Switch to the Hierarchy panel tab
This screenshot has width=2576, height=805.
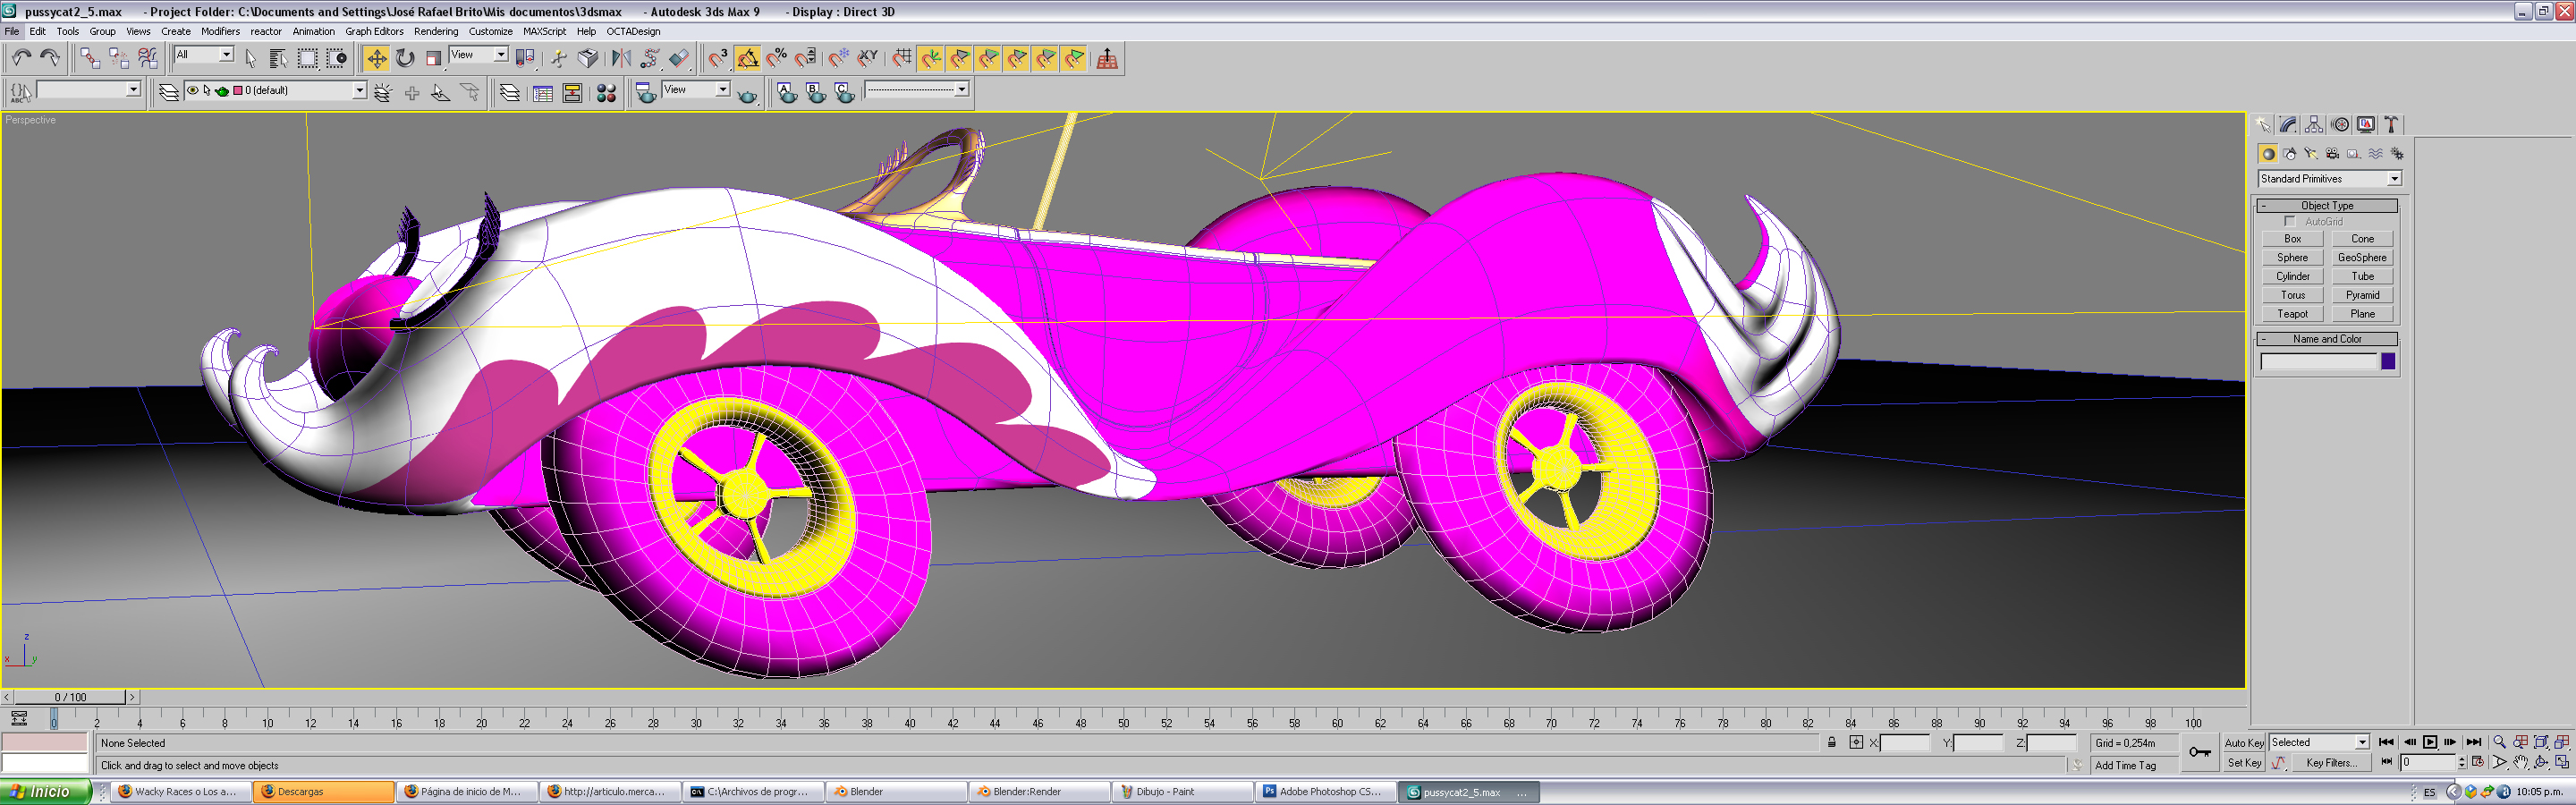(2314, 125)
